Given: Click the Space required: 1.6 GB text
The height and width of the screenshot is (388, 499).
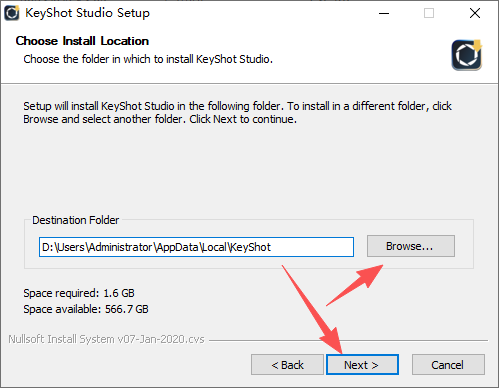Looking at the screenshot, I should (x=79, y=293).
